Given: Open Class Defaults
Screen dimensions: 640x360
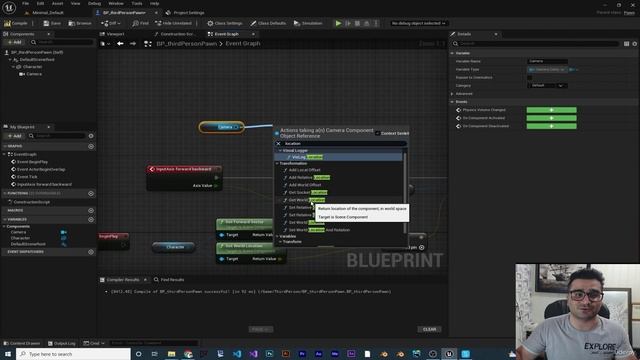Looking at the screenshot, I should (268, 23).
